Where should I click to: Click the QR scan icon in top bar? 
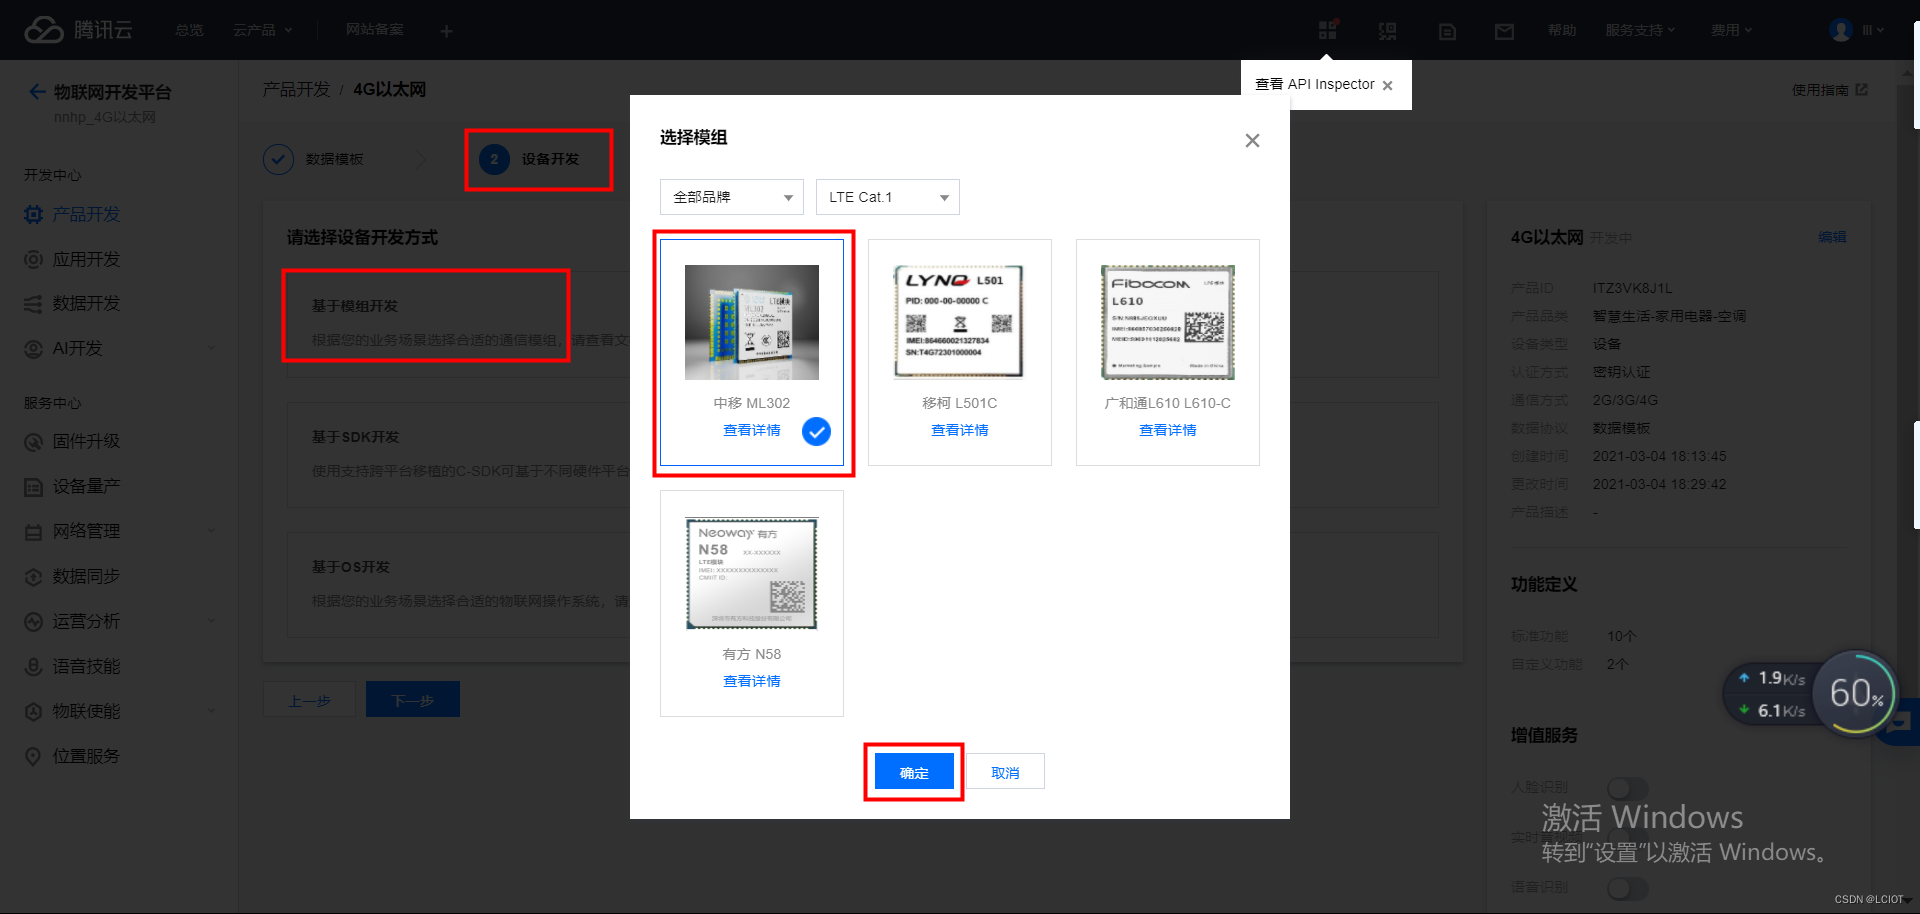1388,31
